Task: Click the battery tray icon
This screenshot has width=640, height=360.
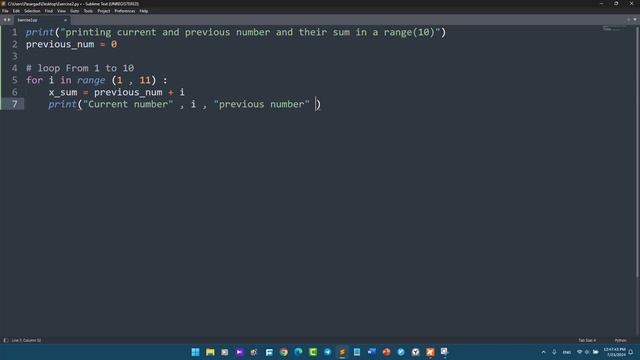Action: [x=596, y=352]
